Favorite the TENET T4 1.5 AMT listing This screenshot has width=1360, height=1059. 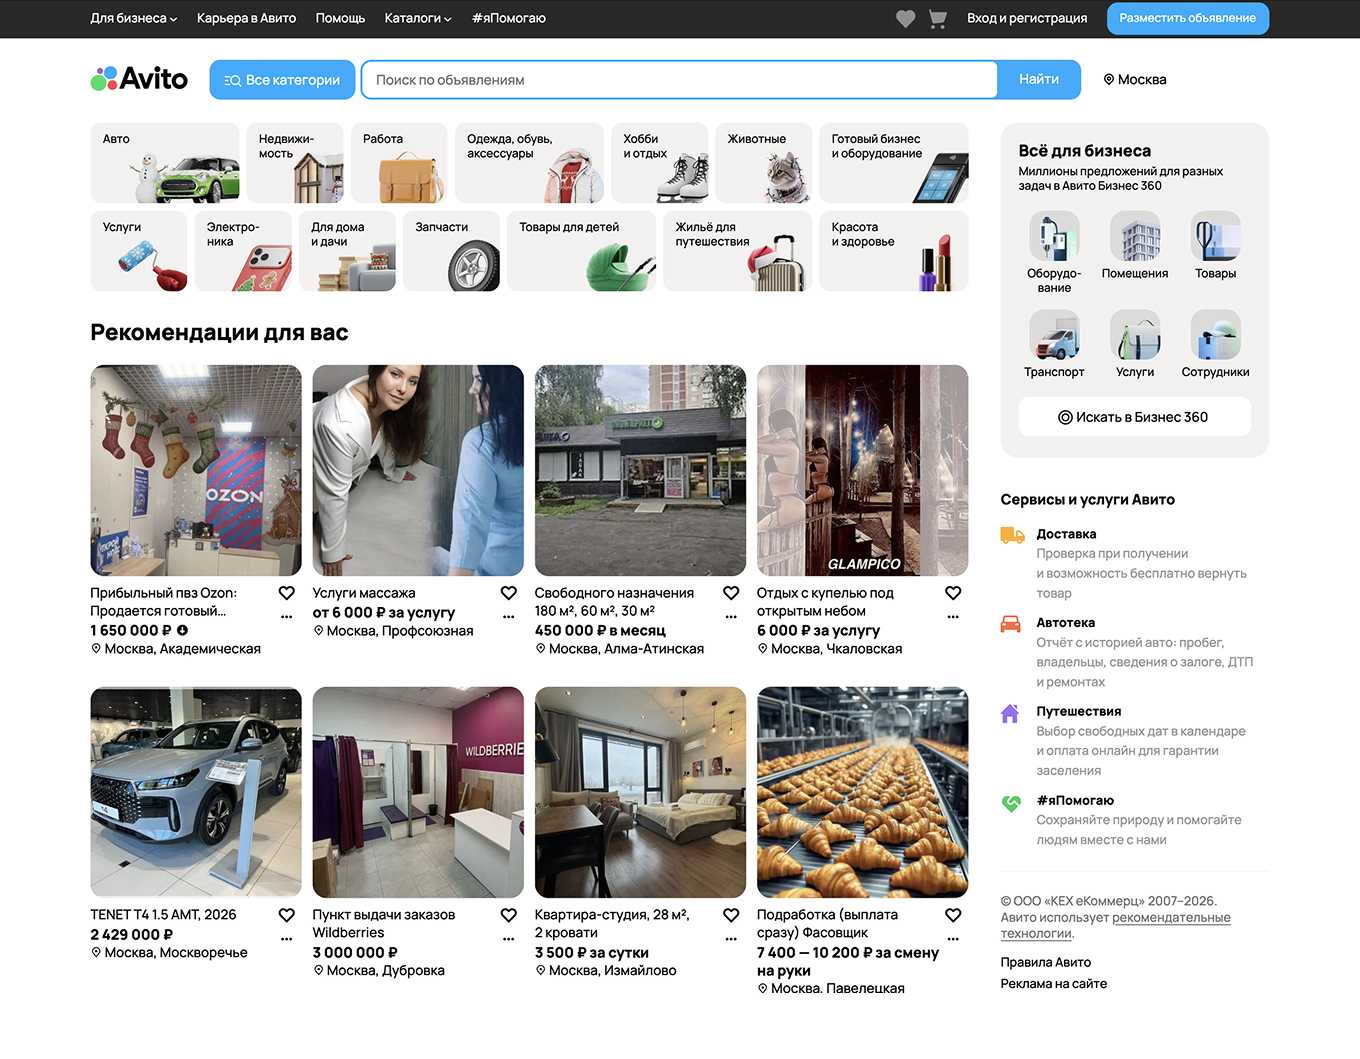287,915
